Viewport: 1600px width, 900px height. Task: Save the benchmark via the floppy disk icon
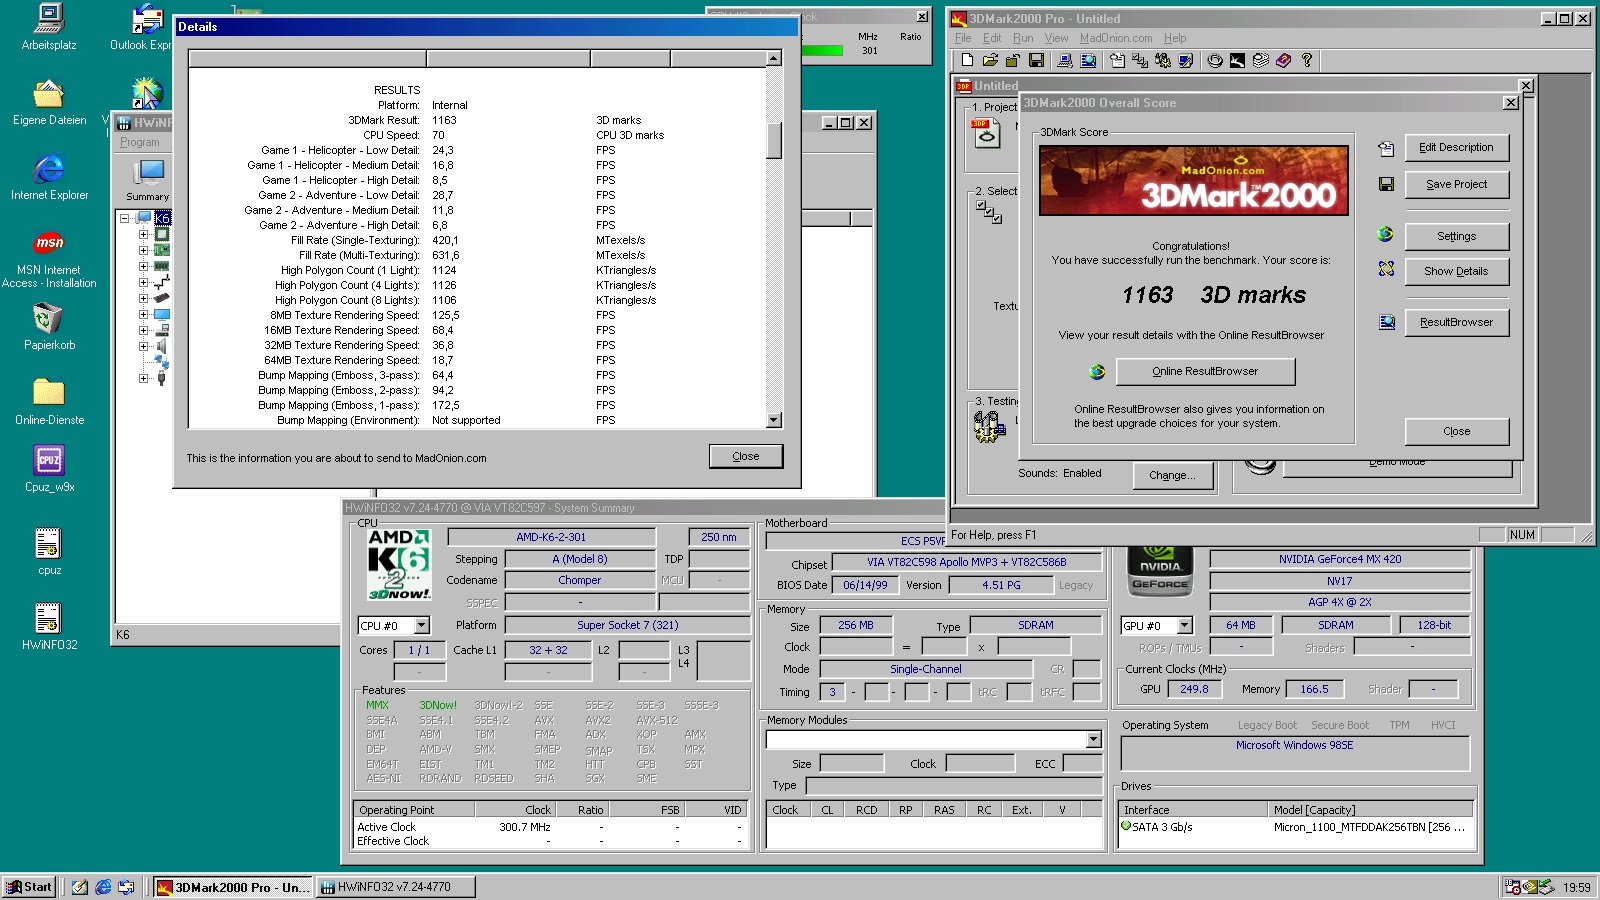click(1036, 61)
